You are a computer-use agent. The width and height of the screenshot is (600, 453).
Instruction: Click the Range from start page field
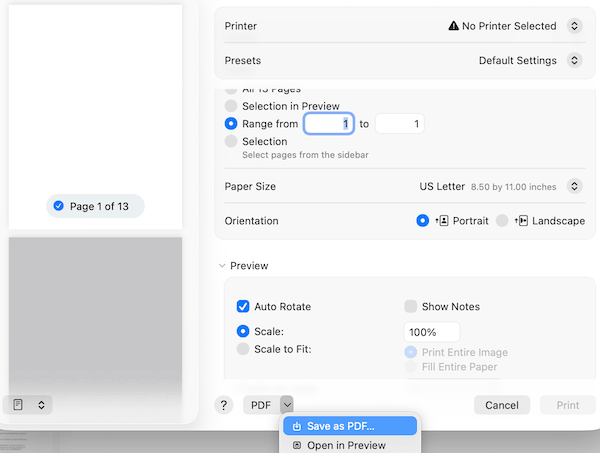tap(329, 124)
